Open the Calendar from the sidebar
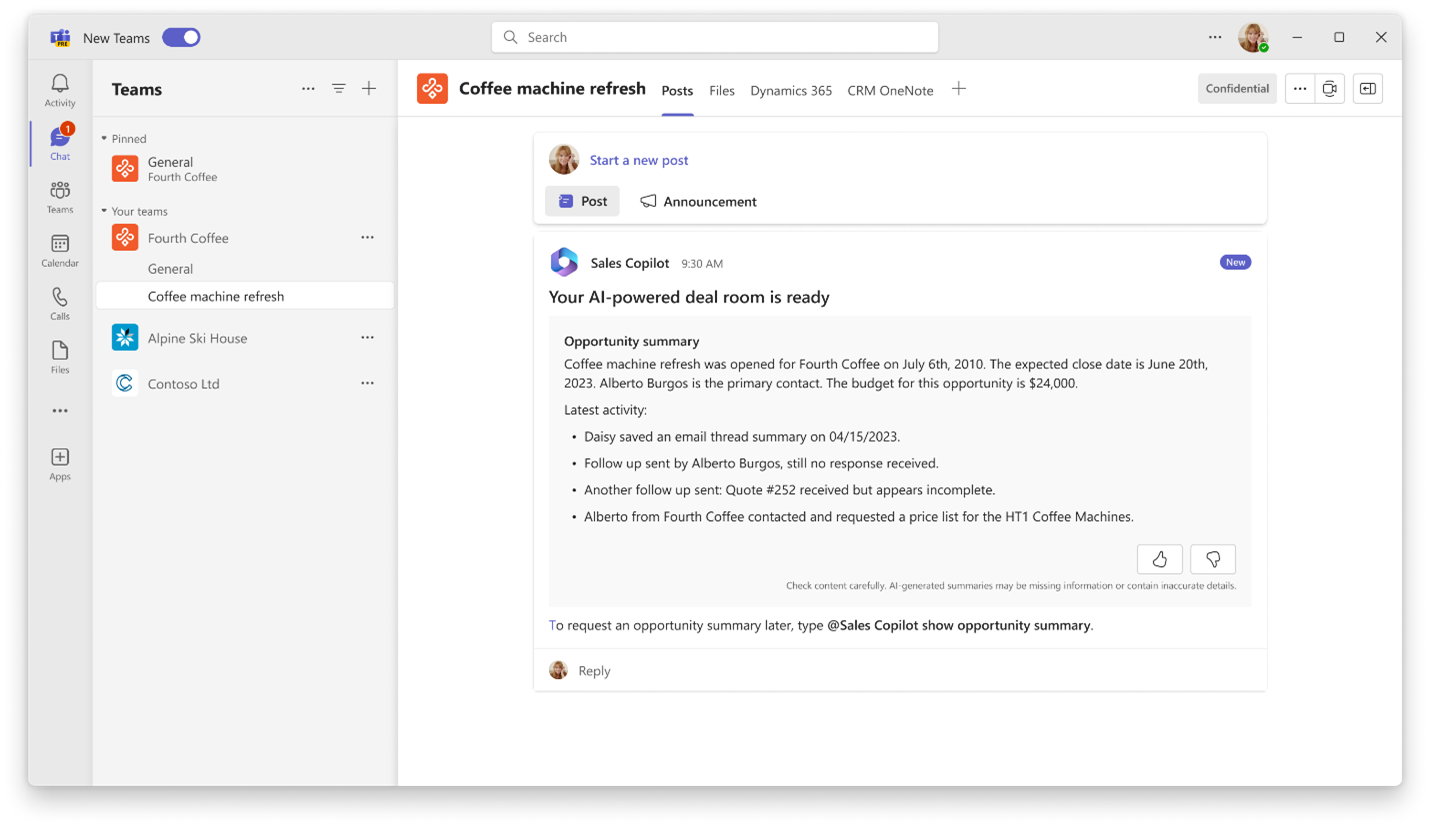Screen dimensions: 1430x827 pos(59,249)
